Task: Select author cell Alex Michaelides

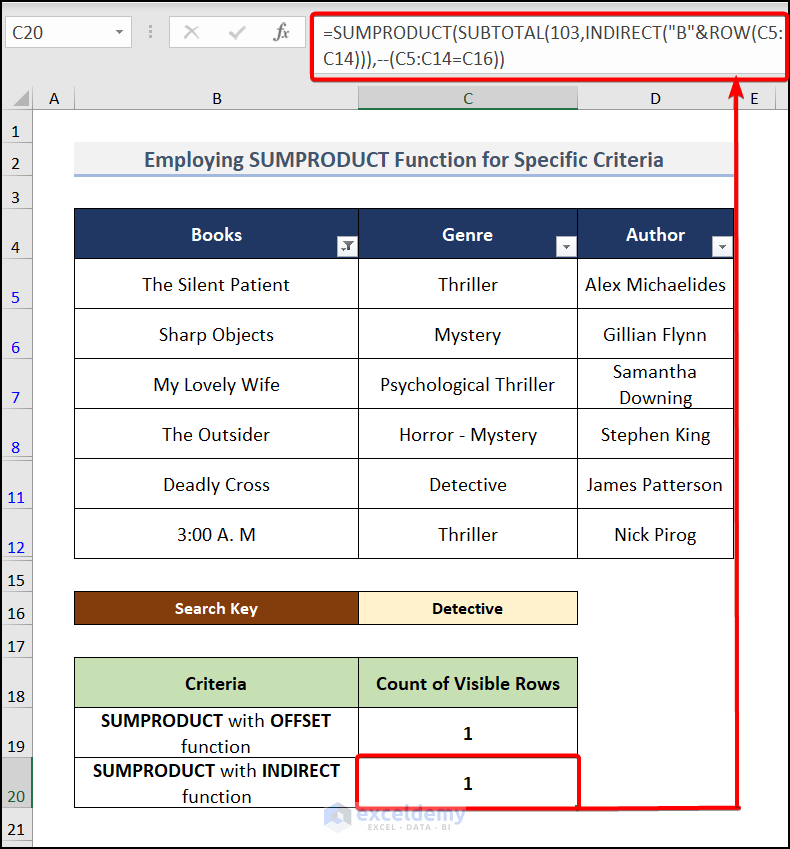Action: 655,284
